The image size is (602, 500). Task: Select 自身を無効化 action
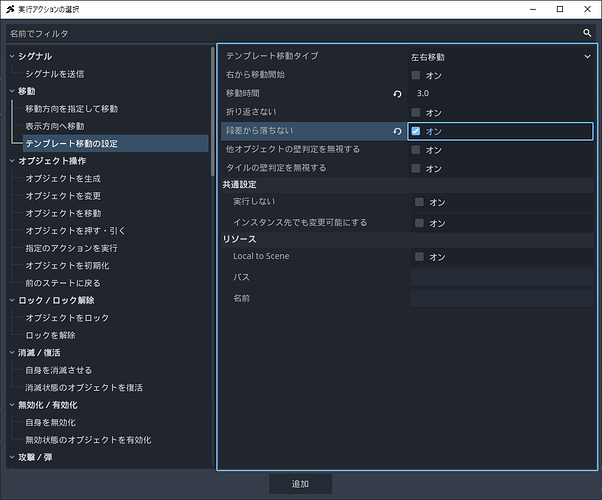[50, 423]
